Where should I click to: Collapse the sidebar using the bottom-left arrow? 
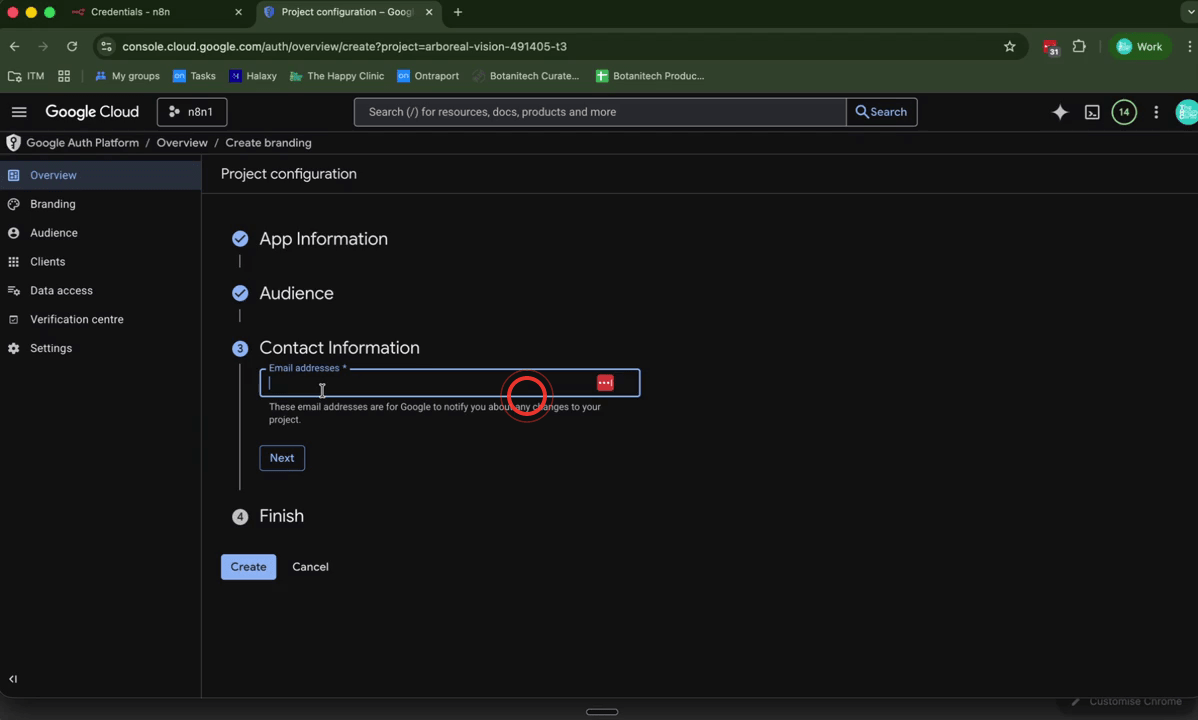pos(13,679)
